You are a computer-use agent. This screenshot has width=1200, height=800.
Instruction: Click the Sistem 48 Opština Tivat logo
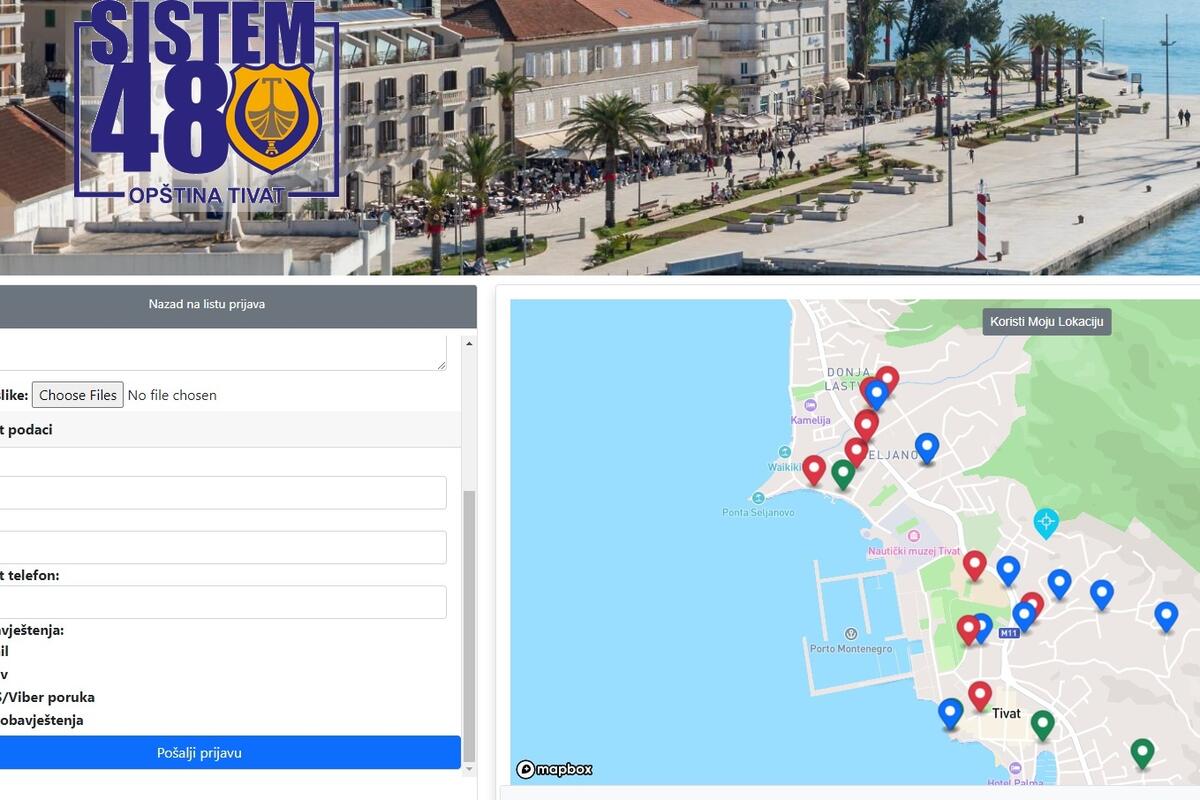click(x=207, y=100)
